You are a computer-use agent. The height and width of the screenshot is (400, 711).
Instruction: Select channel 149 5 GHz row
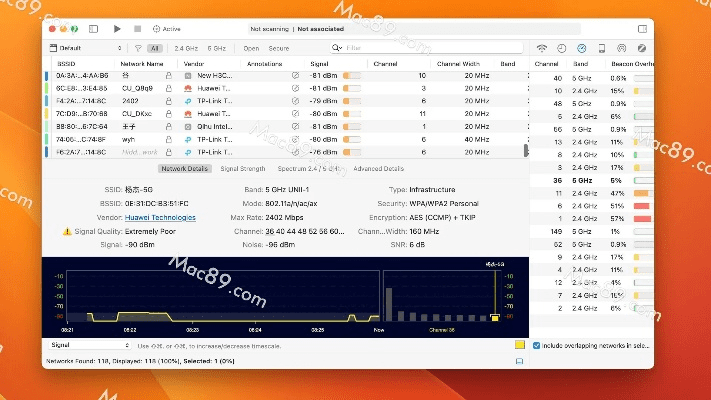[592, 232]
